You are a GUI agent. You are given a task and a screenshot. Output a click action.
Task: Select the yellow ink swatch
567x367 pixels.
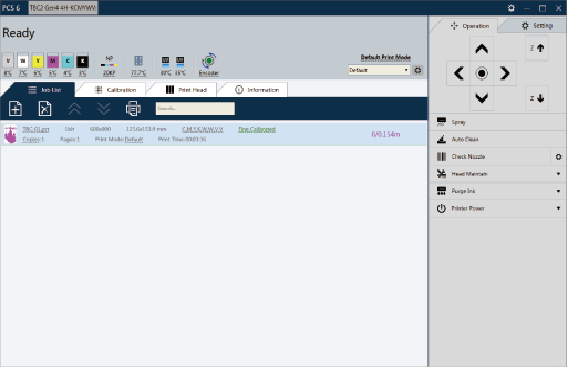click(x=38, y=61)
